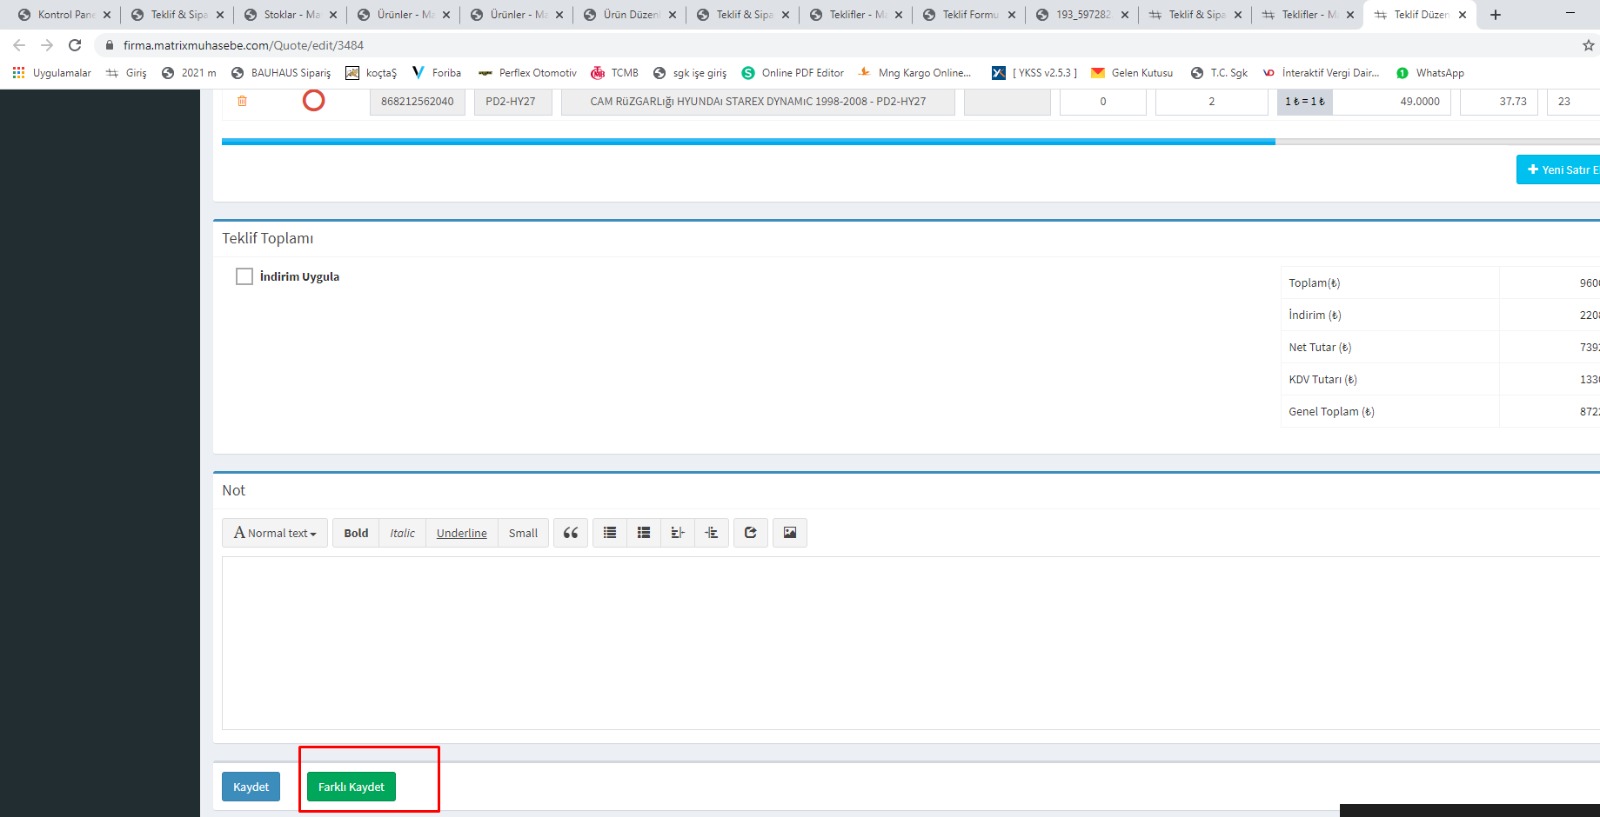Insert an unordered list in note
This screenshot has width=1600, height=817.
tap(610, 533)
